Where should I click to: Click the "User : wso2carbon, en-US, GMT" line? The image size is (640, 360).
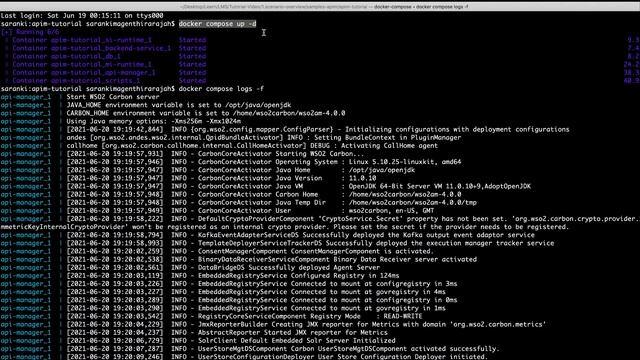[x=217, y=211]
